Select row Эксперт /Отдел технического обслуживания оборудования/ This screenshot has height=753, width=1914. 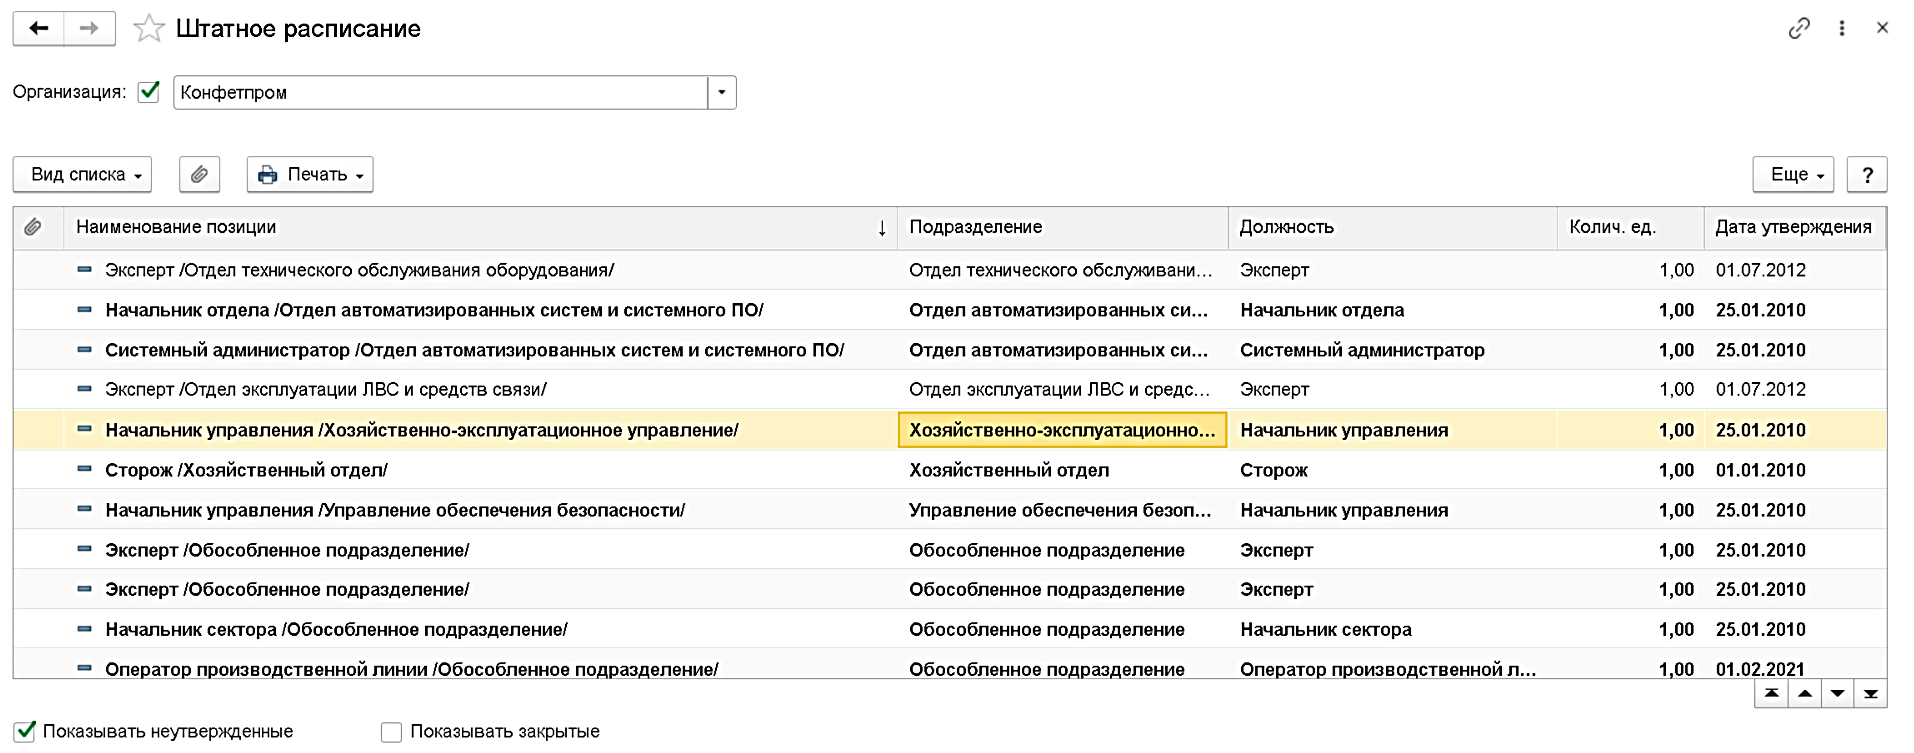pos(950,270)
